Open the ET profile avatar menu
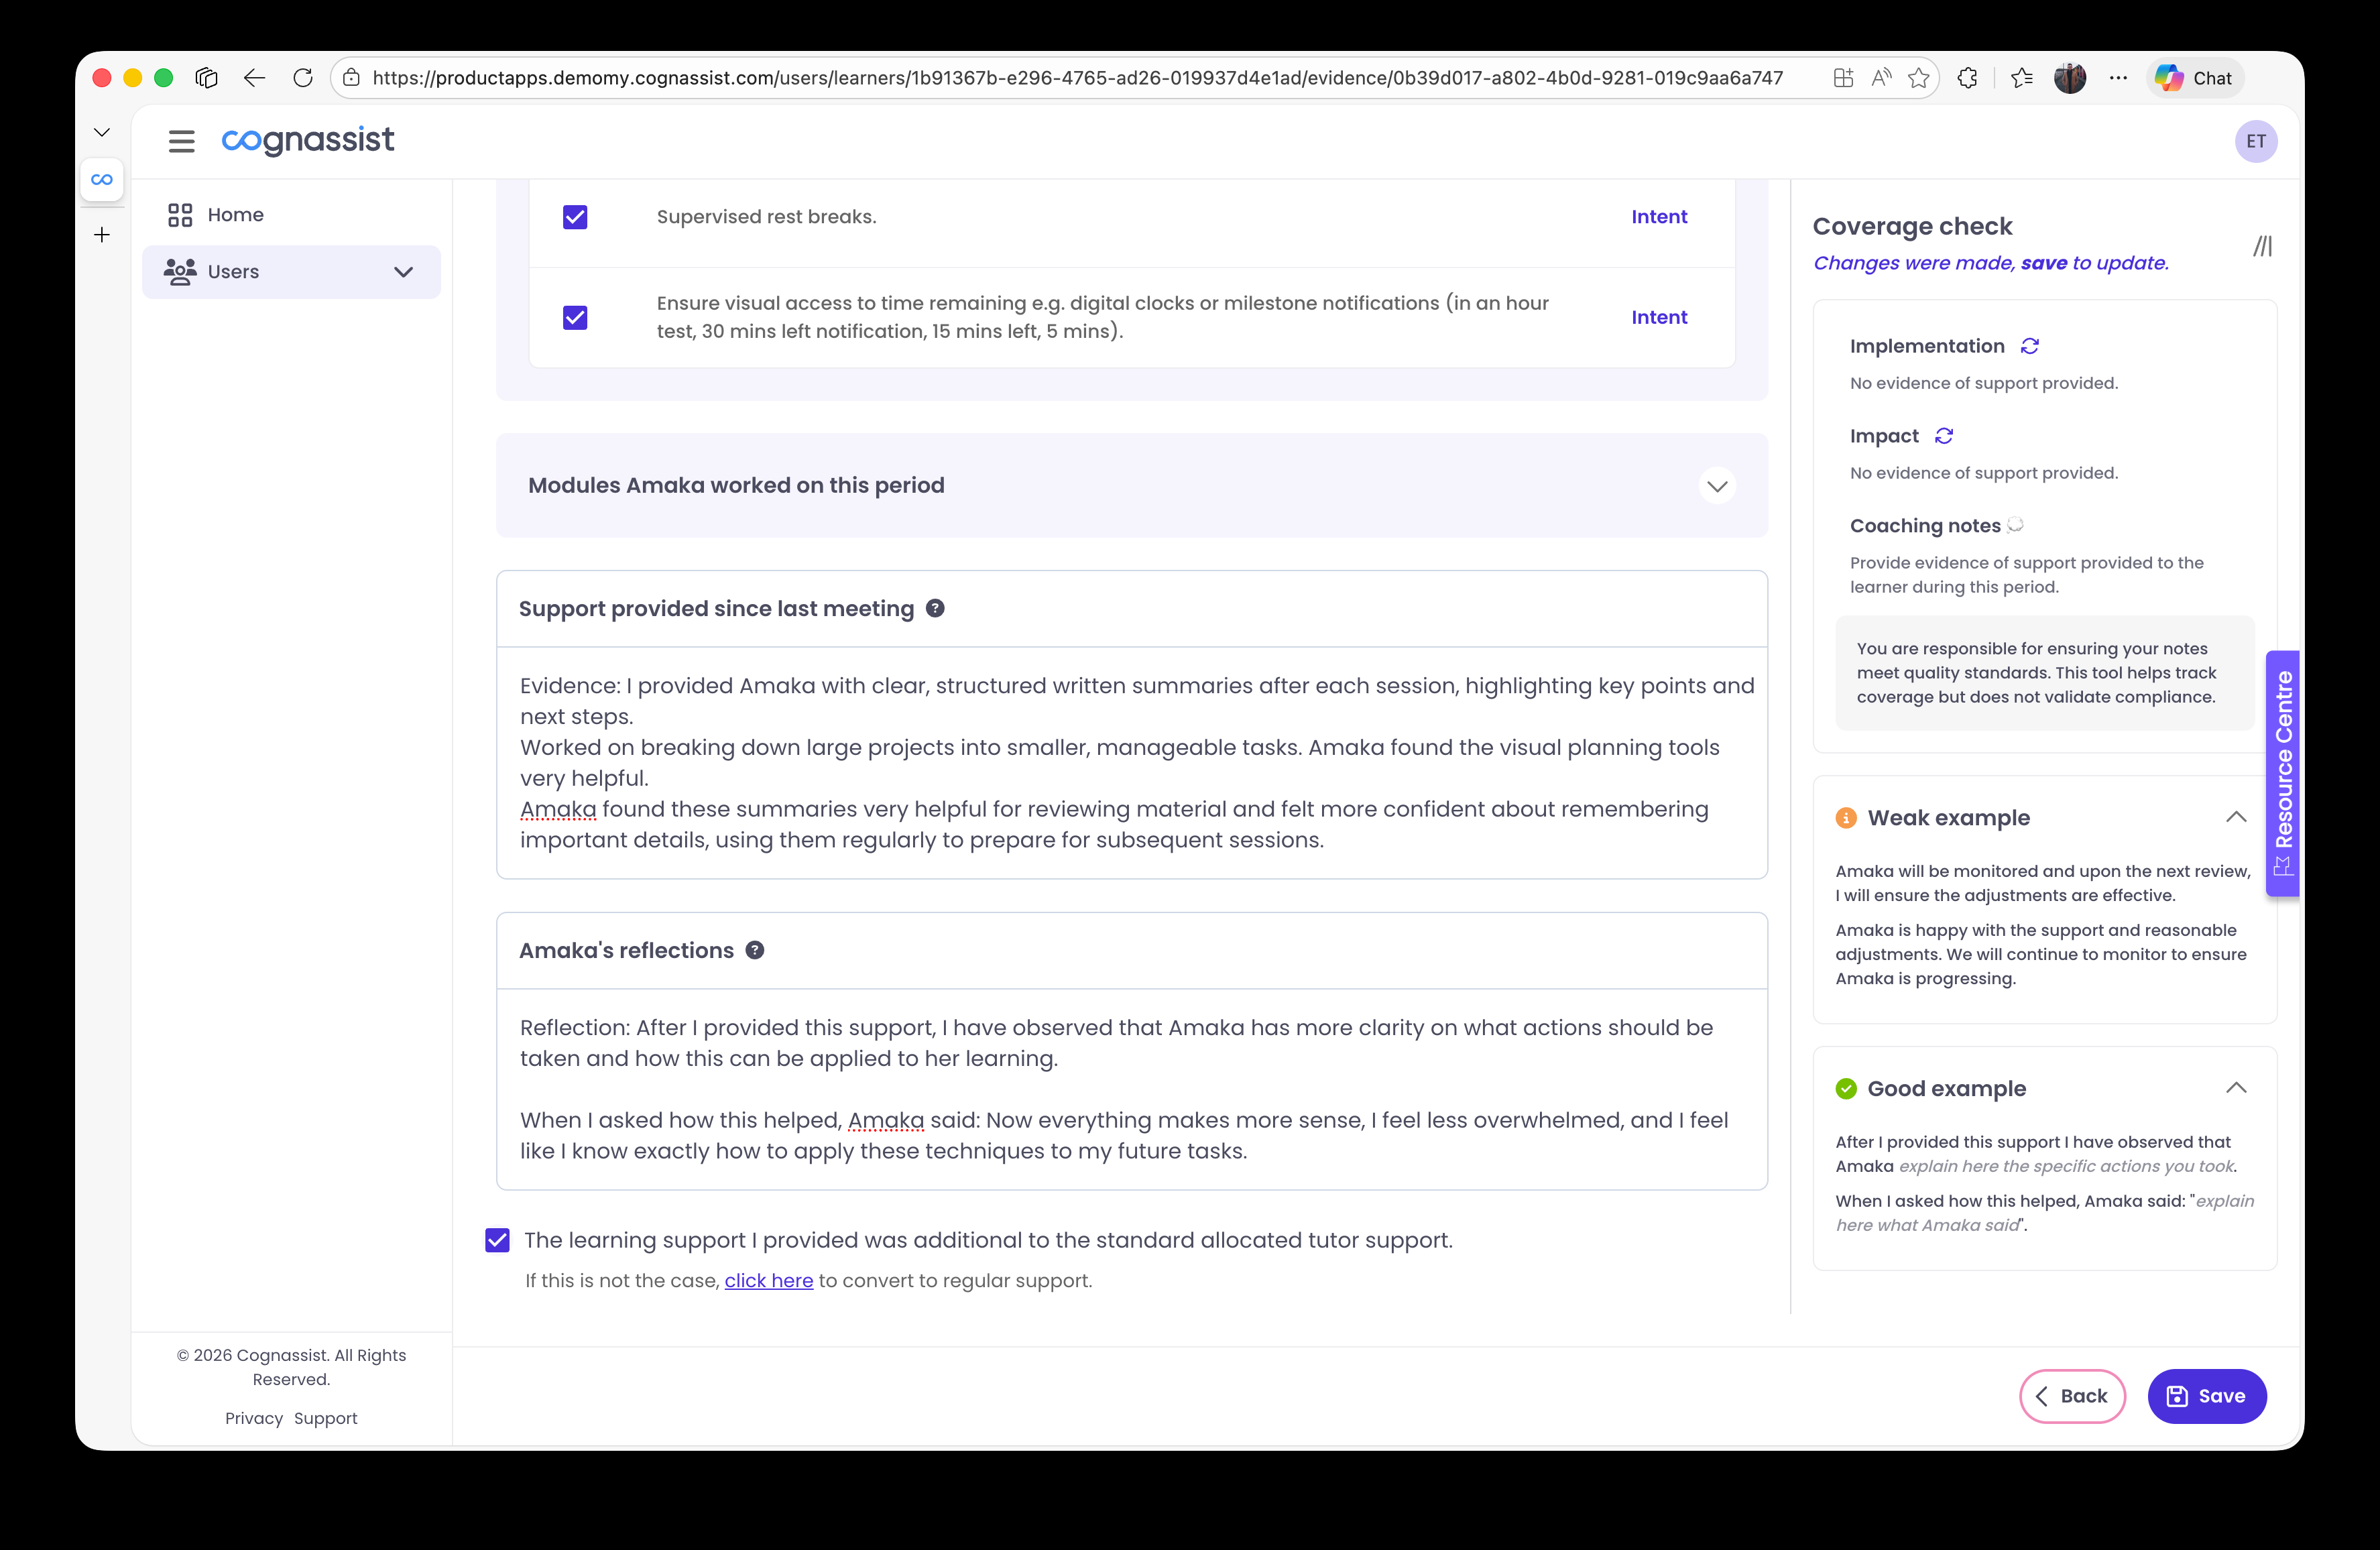The image size is (2380, 1550). click(x=2257, y=141)
